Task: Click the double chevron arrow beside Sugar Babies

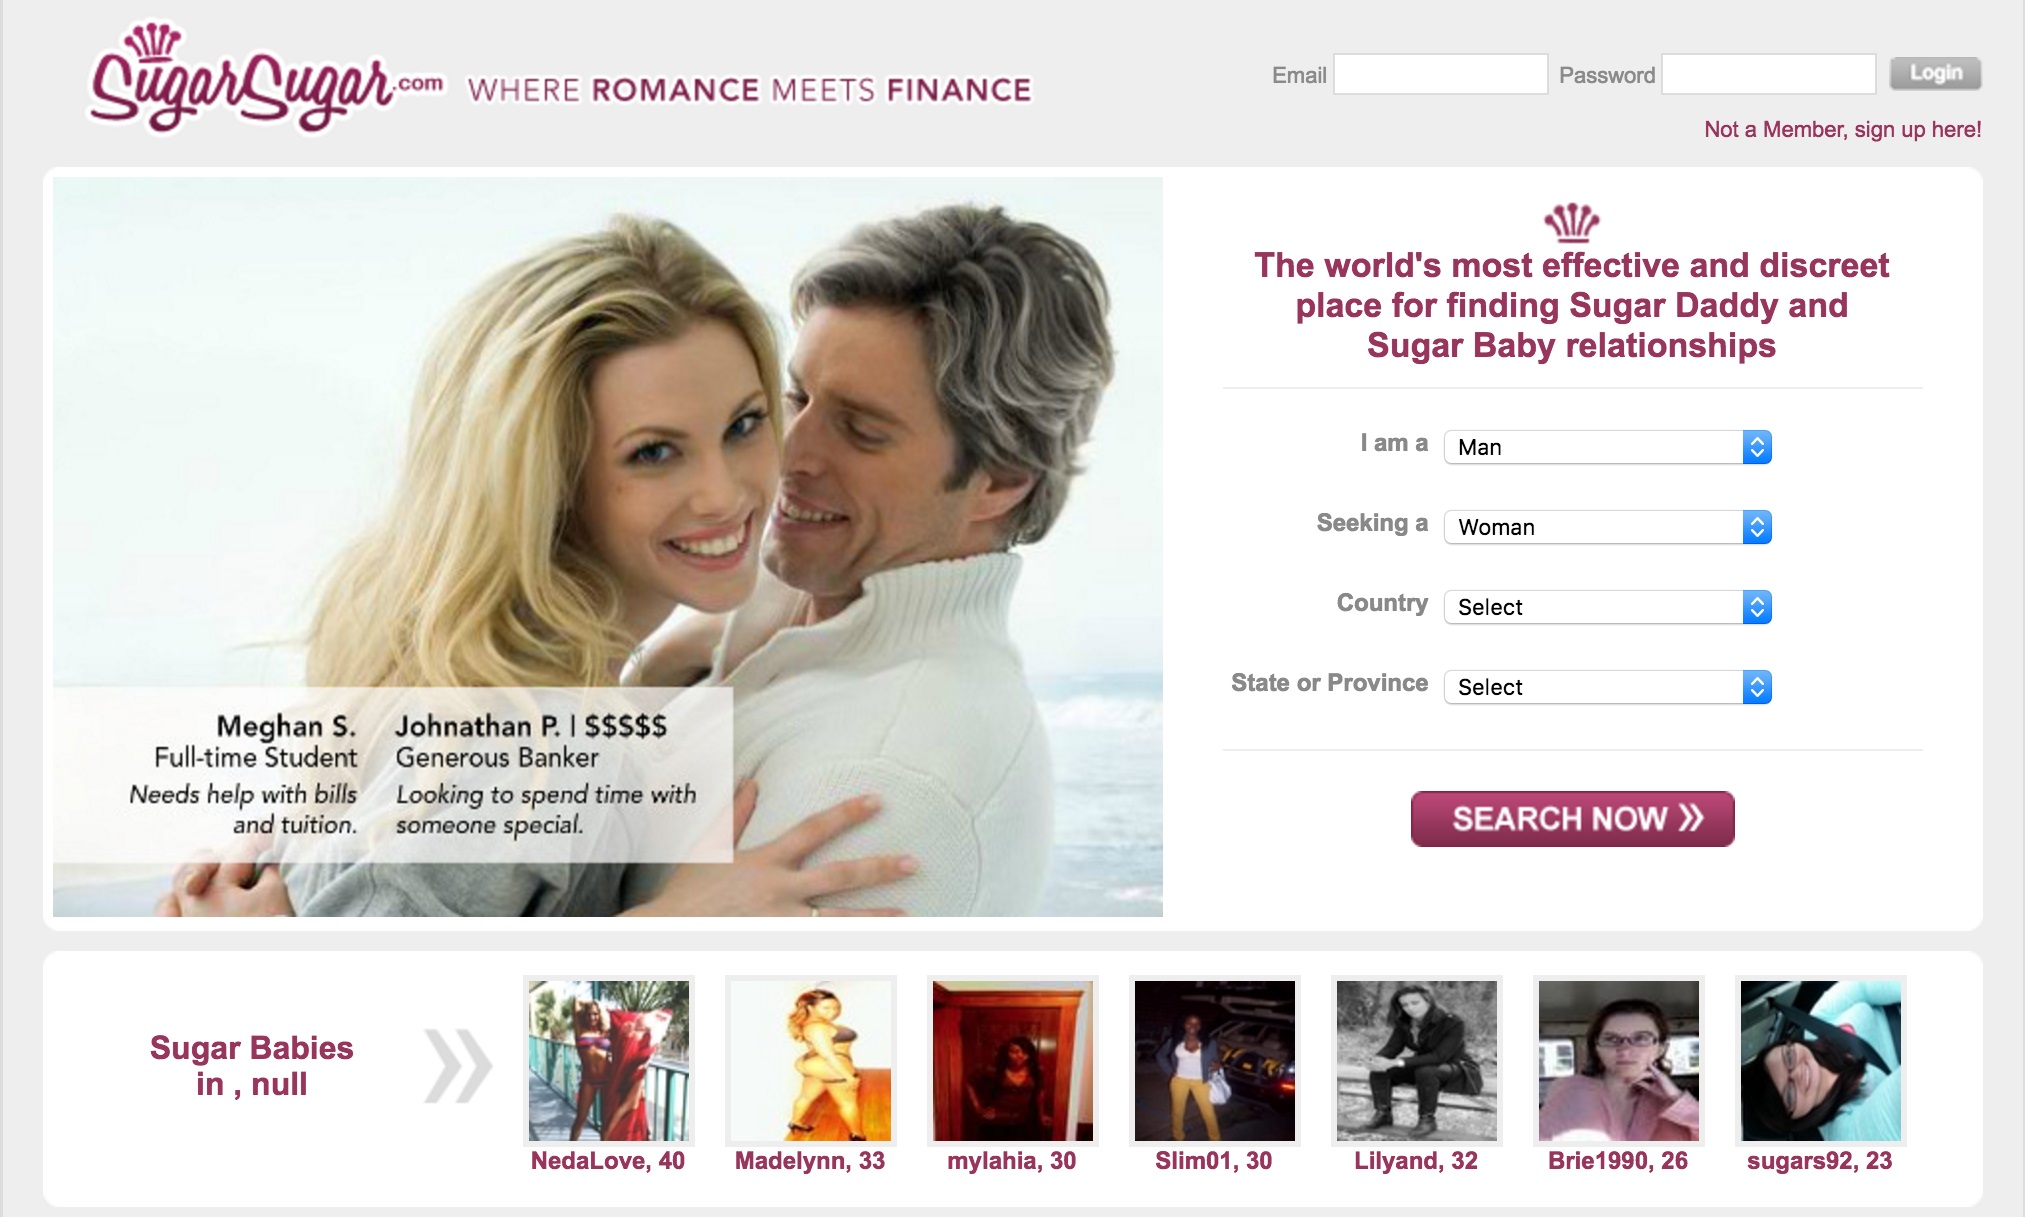Action: click(457, 1066)
